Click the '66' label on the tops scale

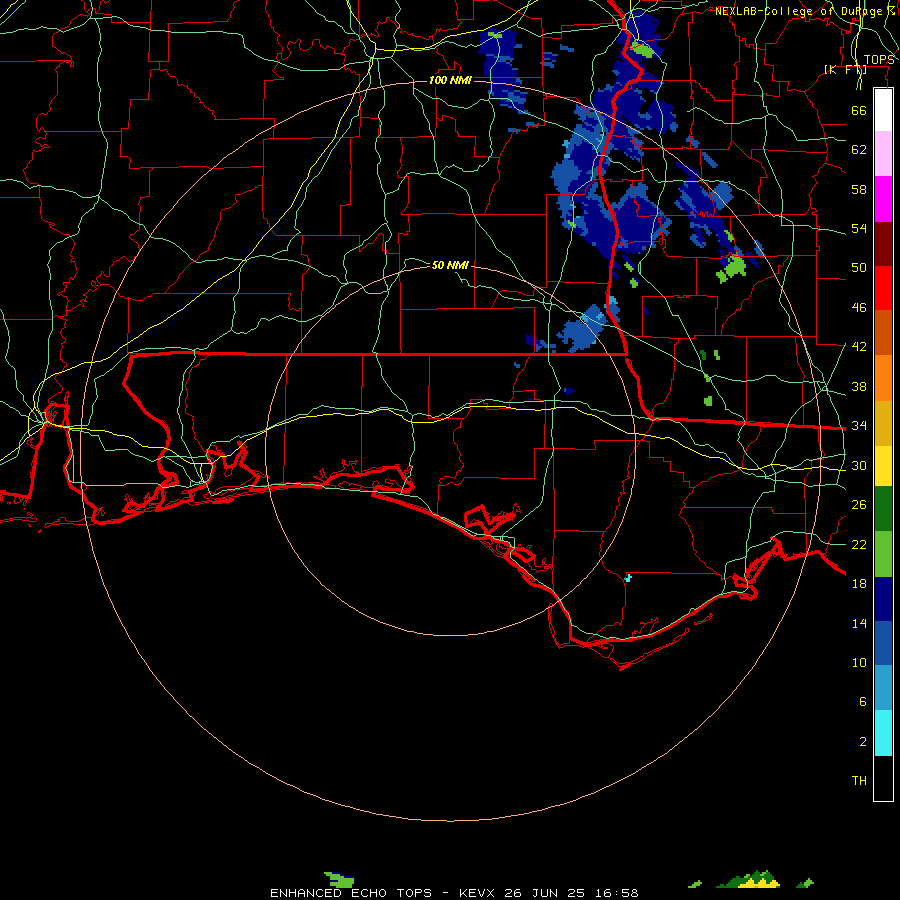pyautogui.click(x=859, y=110)
